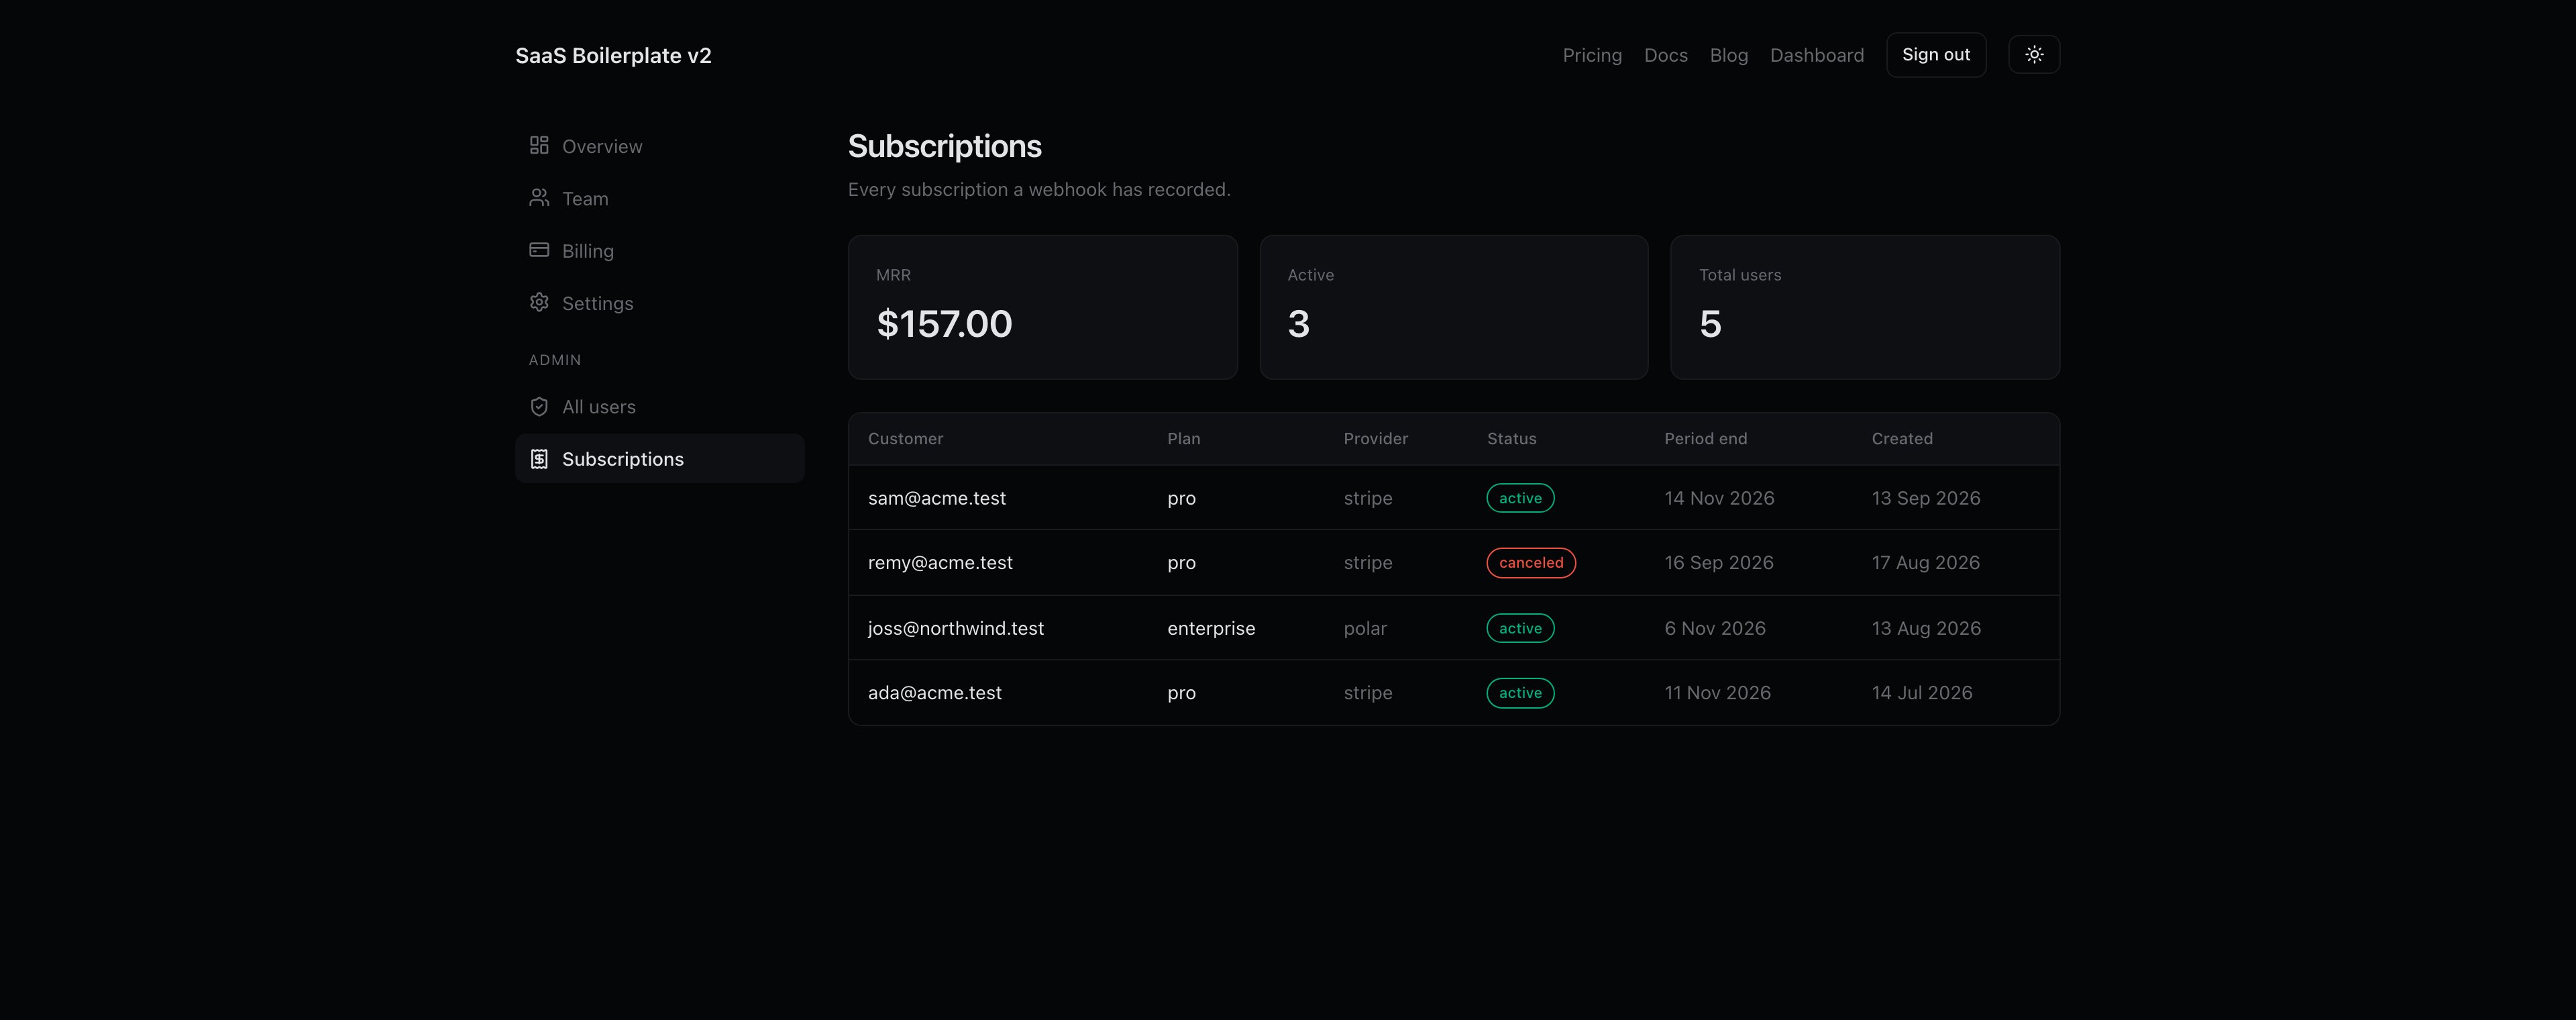Click the MRR $157.00 card
Viewport: 2576px width, 1020px height.
point(1042,307)
